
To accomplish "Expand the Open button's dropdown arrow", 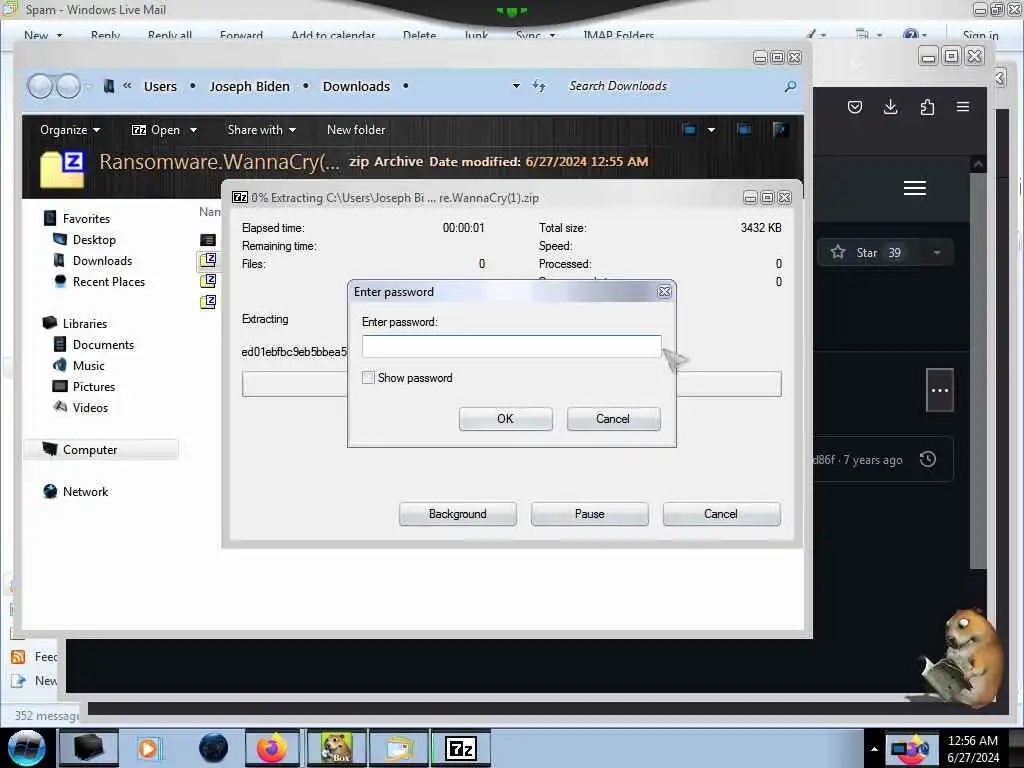I will point(193,130).
